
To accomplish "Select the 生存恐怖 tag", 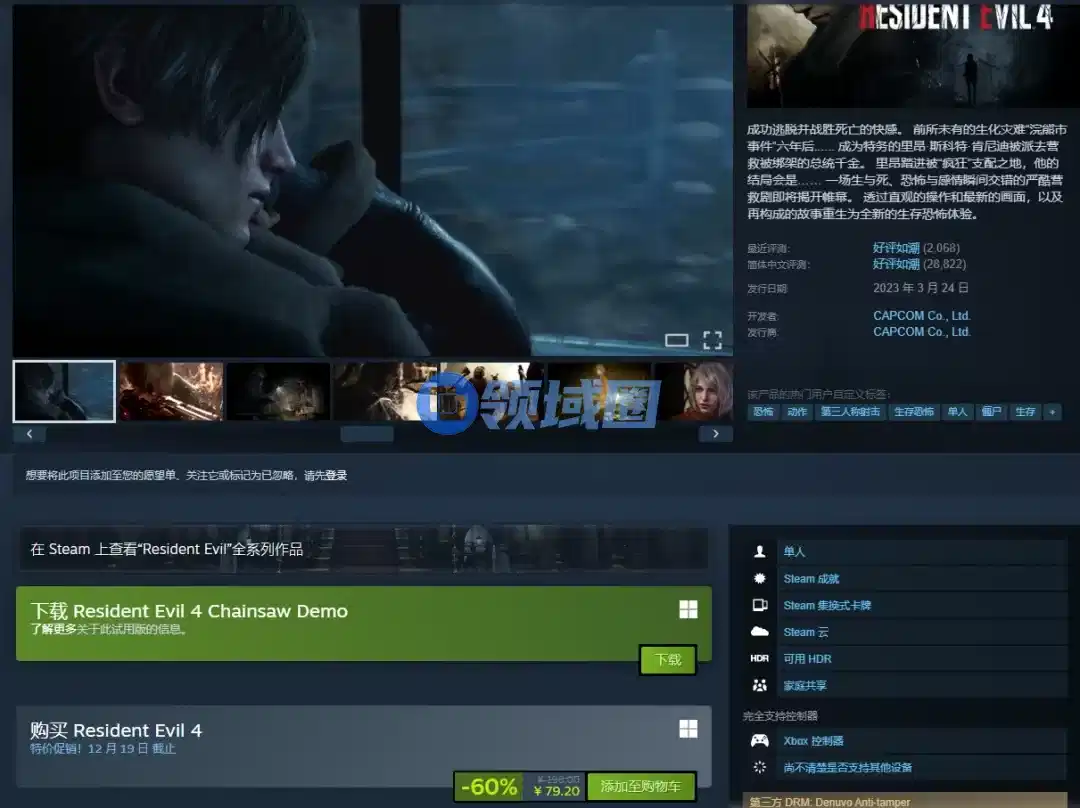I will tap(913, 412).
